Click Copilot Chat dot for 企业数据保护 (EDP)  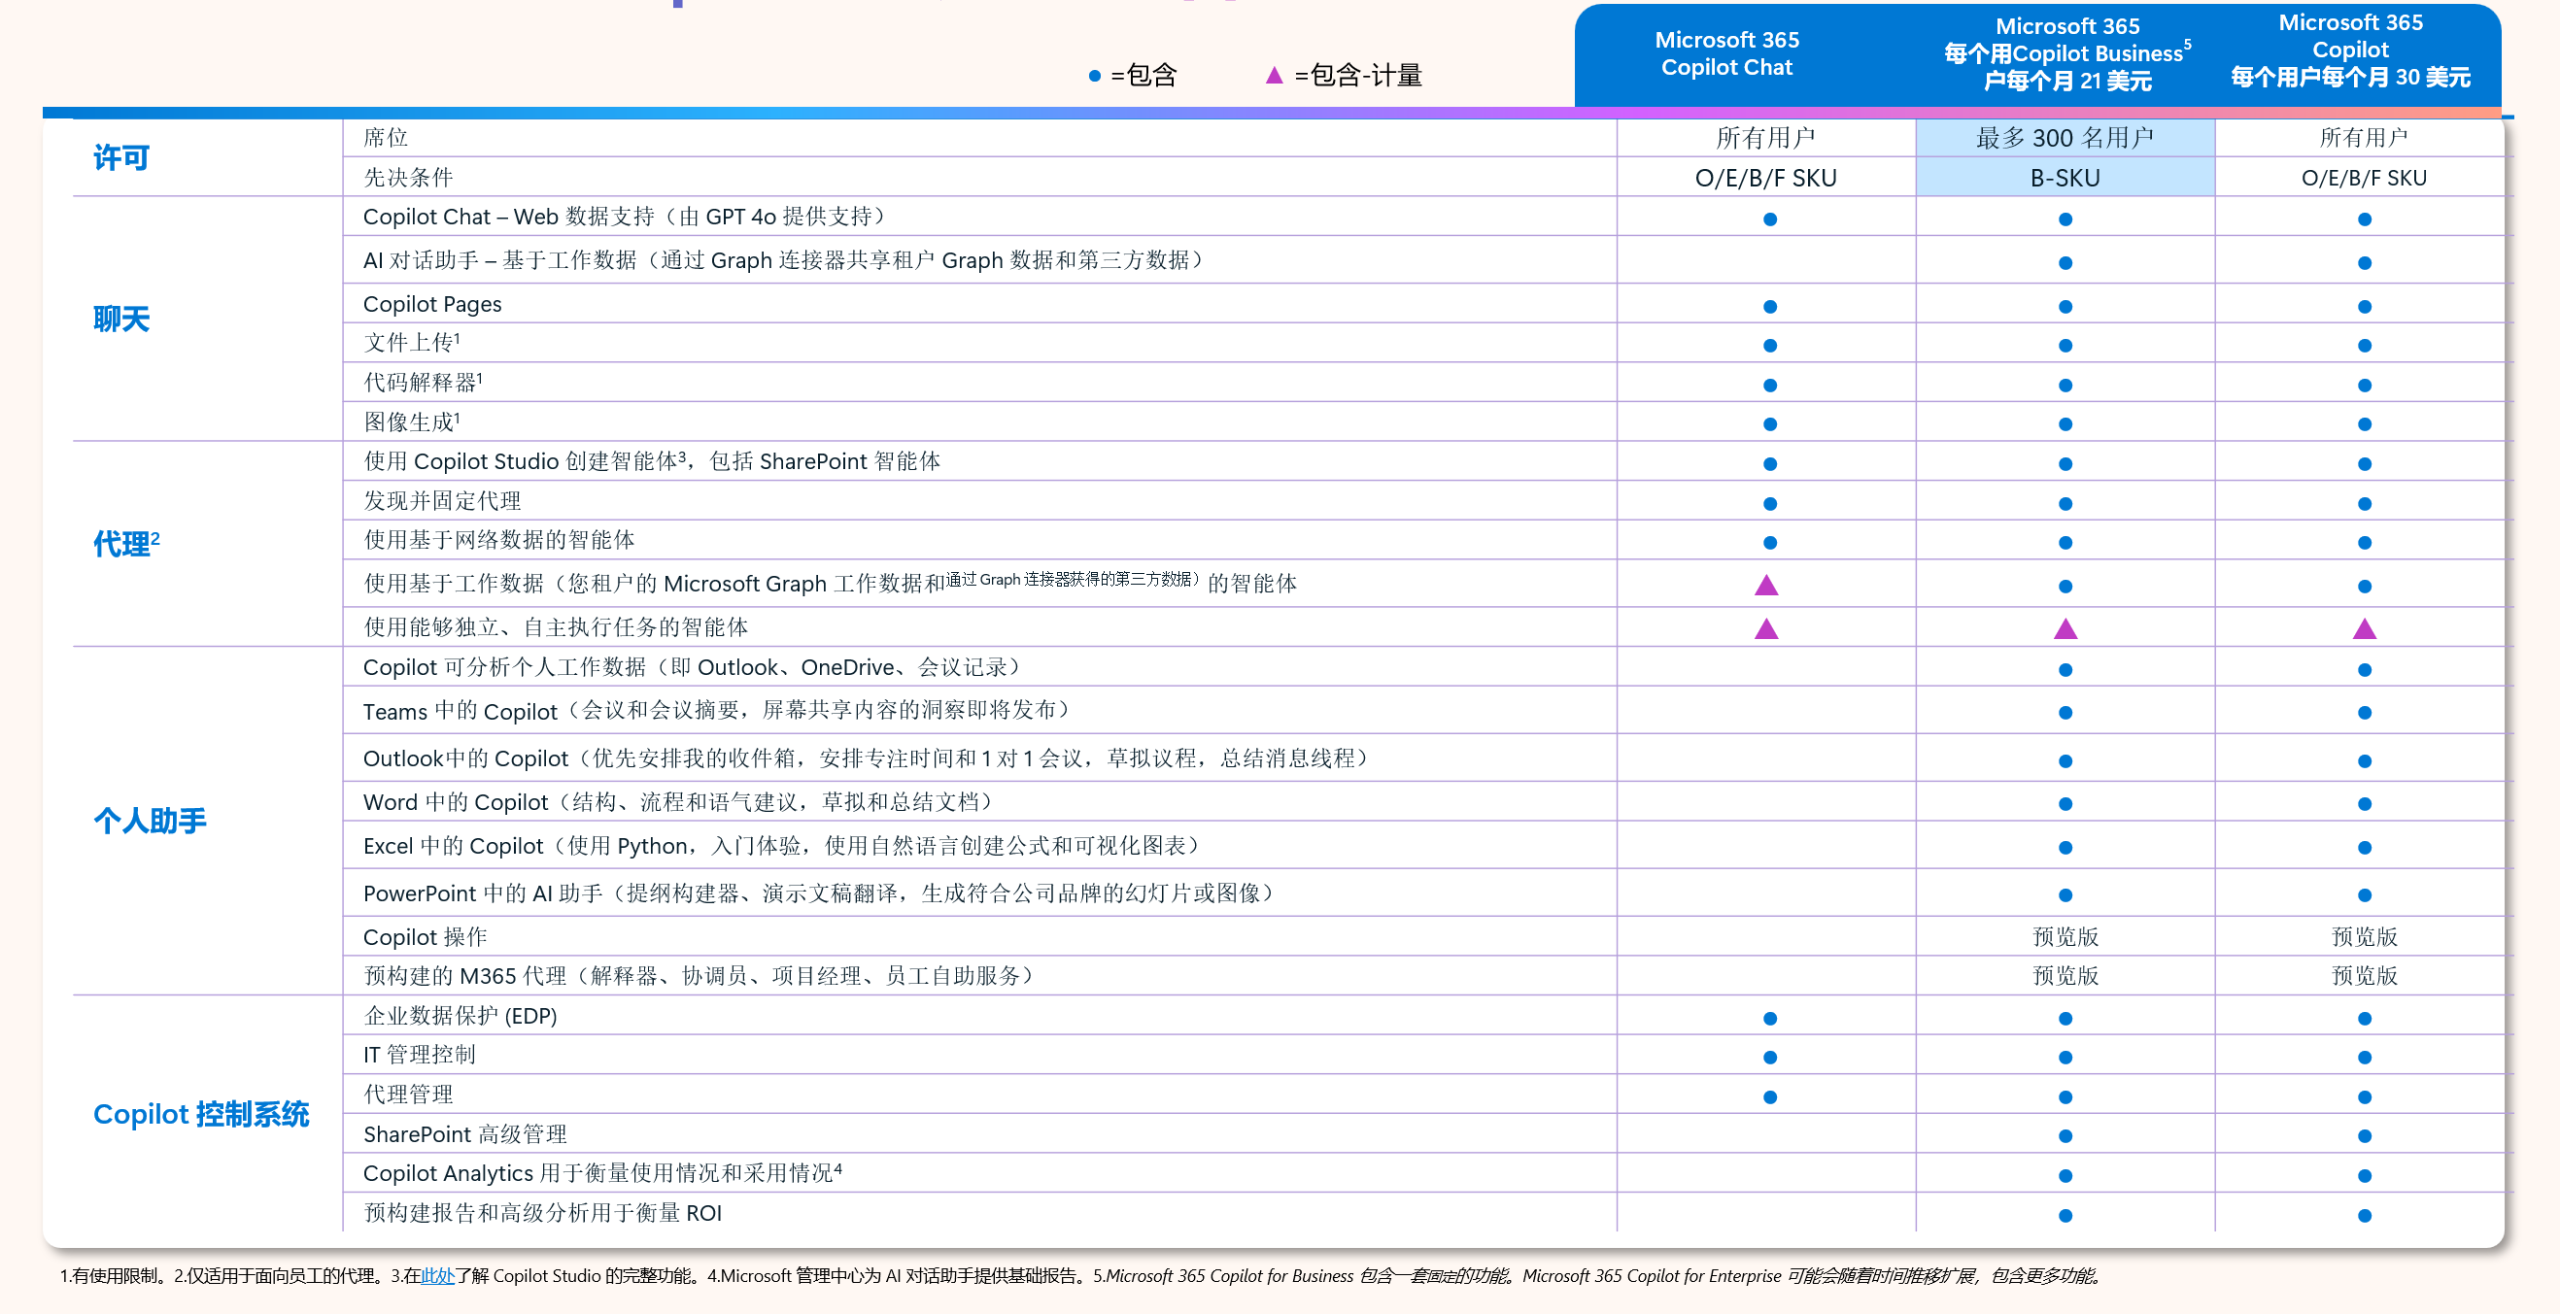1770,1018
